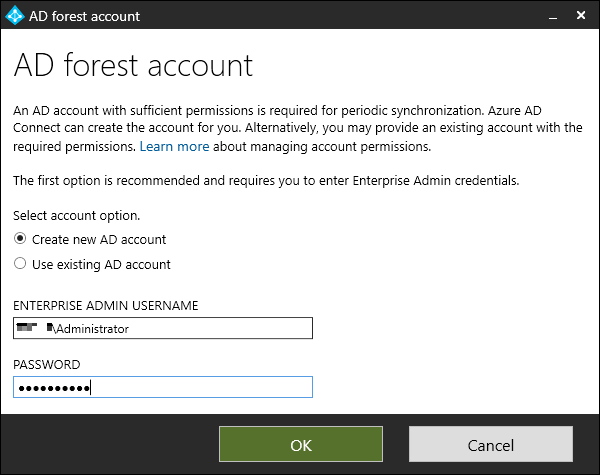Close the AD forest account dialog

tap(579, 16)
